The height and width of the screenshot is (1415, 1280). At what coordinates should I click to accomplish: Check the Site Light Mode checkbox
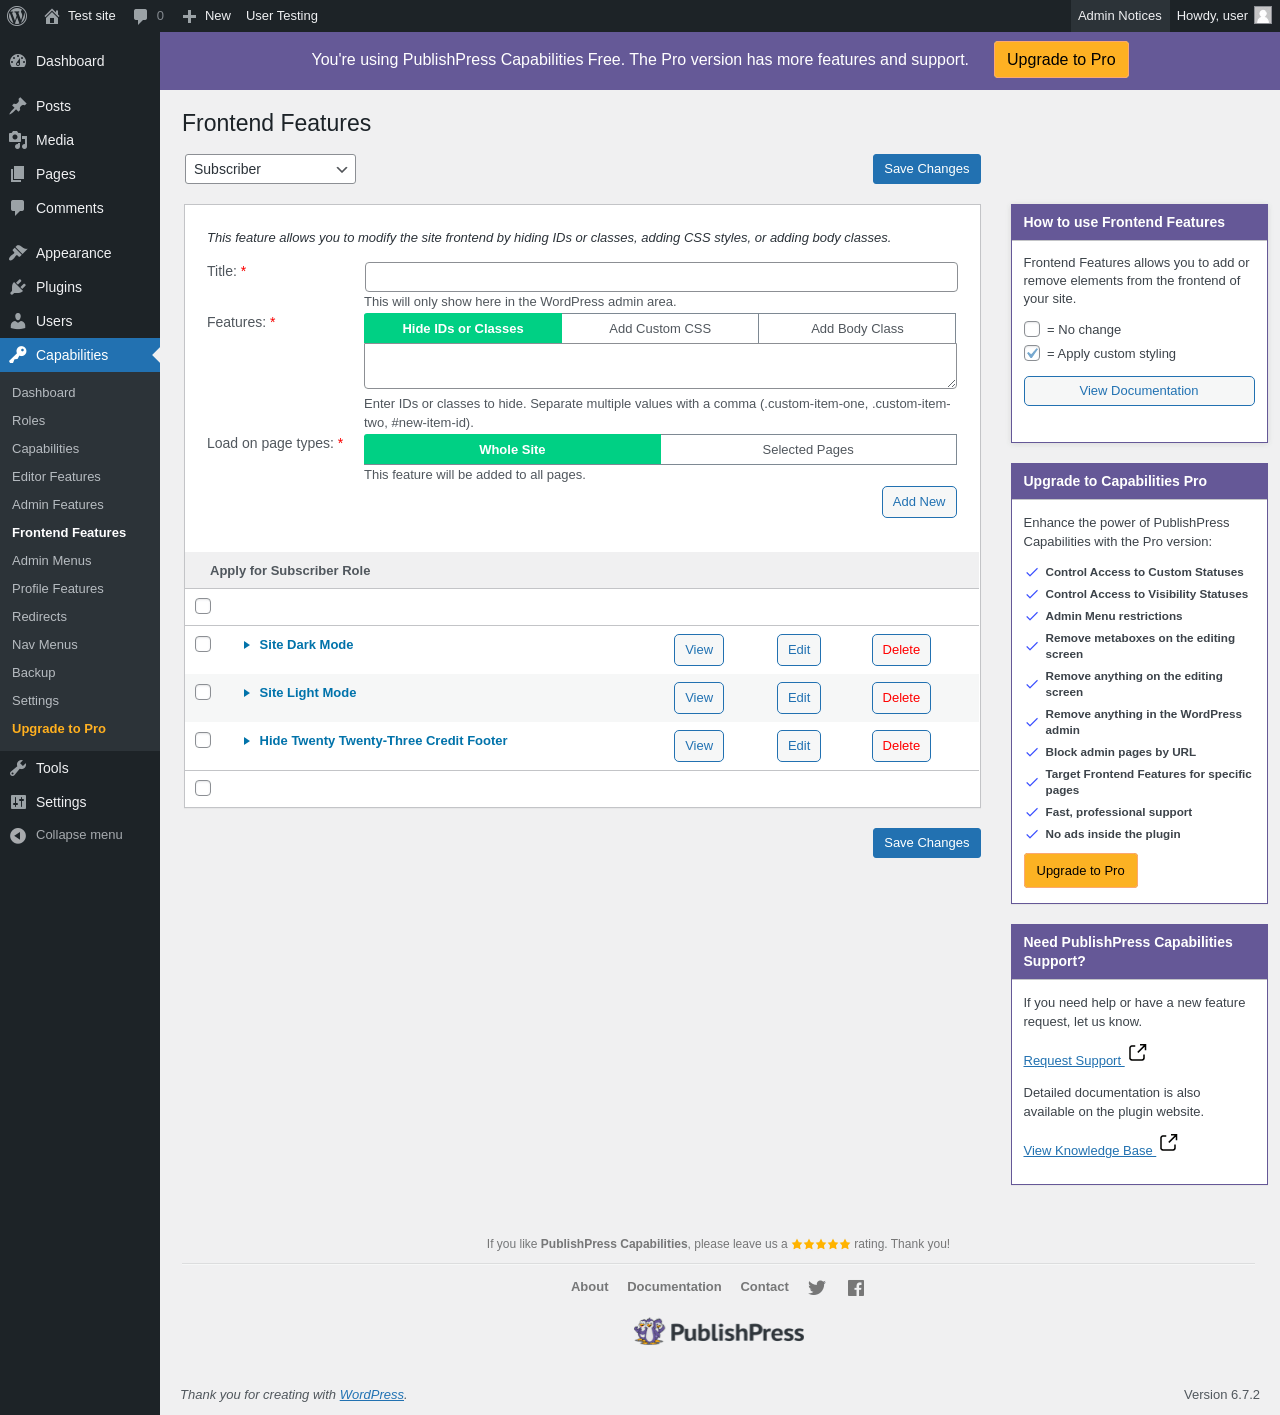click(203, 692)
